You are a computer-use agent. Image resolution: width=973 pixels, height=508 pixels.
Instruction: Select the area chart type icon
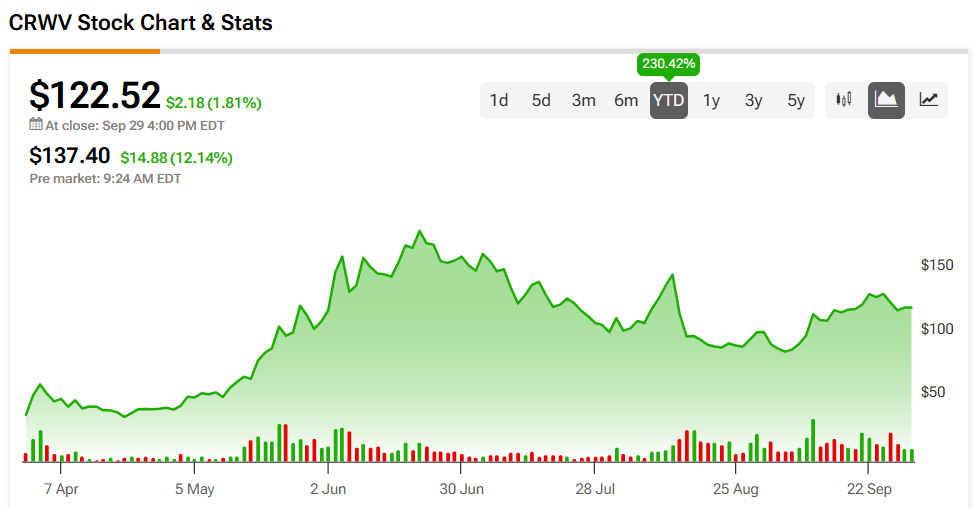tap(886, 100)
